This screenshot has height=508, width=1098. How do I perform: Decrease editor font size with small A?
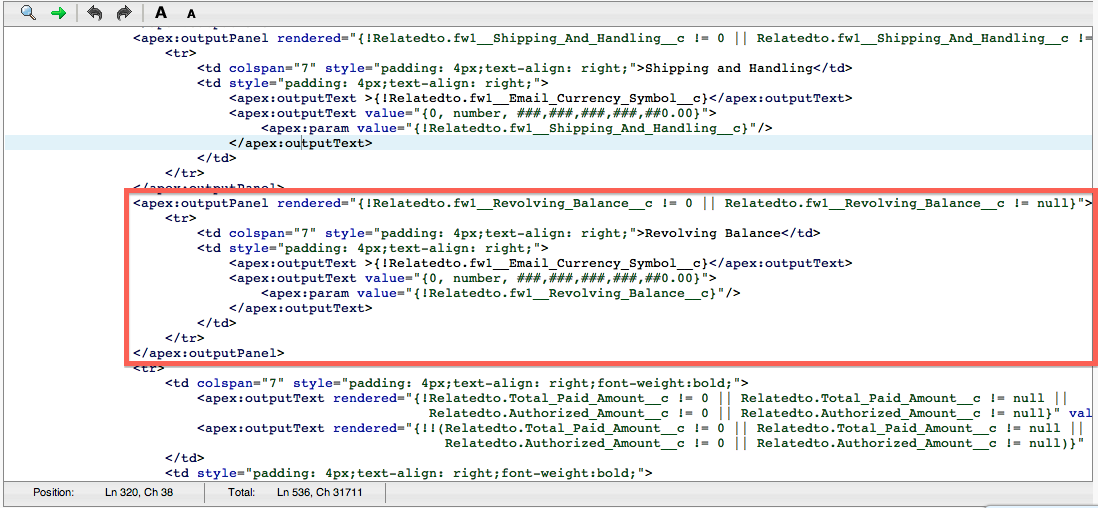(x=191, y=13)
